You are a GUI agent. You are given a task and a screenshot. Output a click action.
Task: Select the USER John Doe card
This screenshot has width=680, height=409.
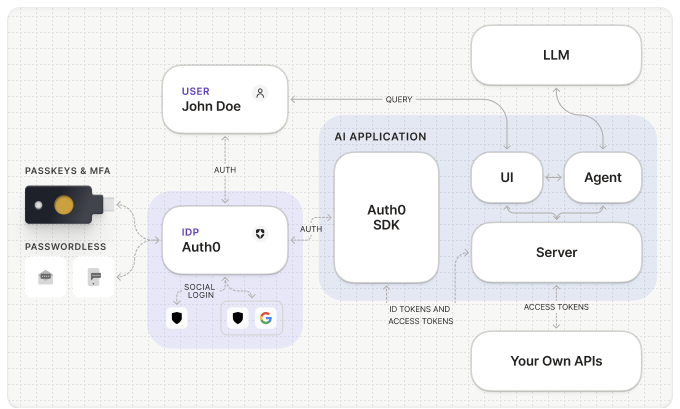tap(225, 99)
